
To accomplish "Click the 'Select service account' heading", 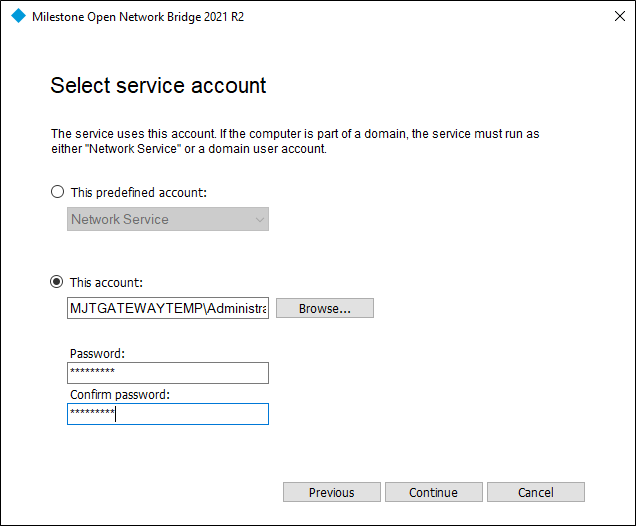I will point(158,86).
